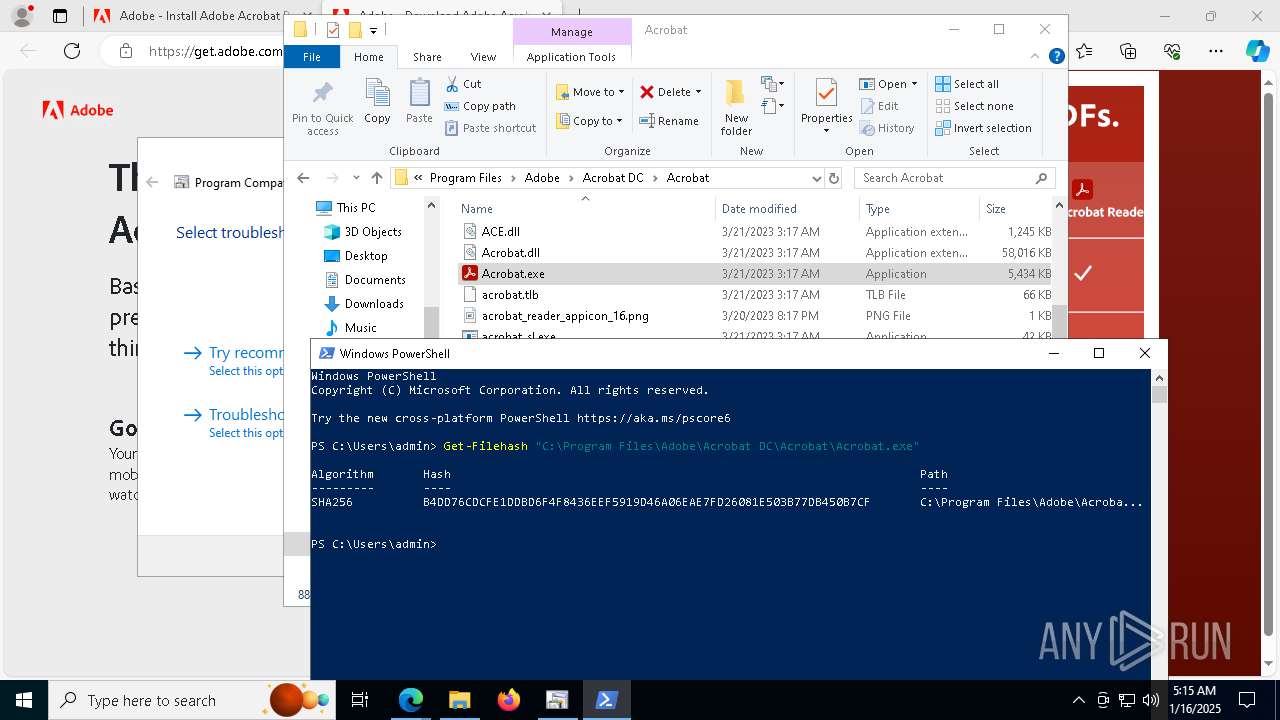
Task: Open the Copy to dropdown
Action: 590,121
